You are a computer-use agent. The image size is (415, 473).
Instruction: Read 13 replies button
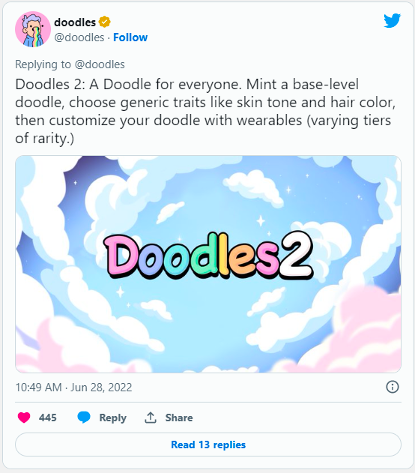tap(208, 445)
